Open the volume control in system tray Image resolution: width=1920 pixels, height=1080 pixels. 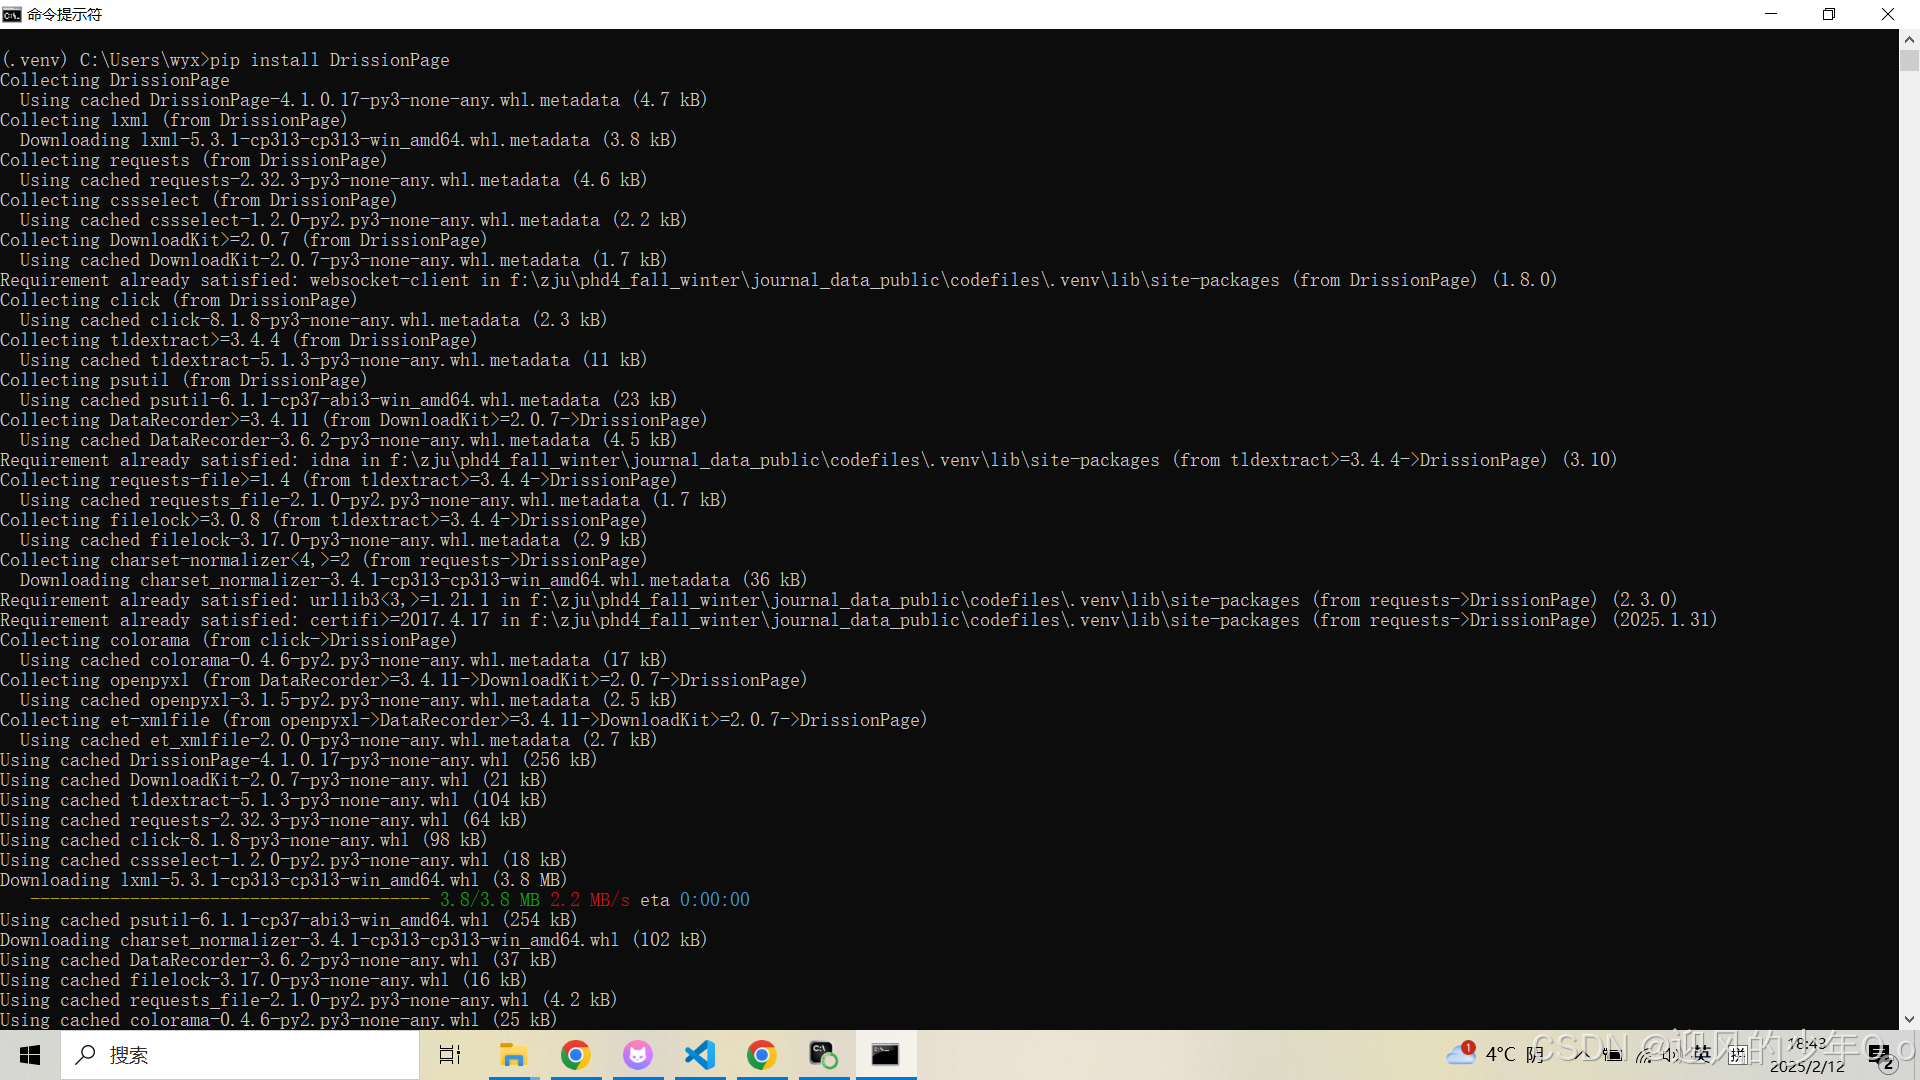pos(1668,1055)
